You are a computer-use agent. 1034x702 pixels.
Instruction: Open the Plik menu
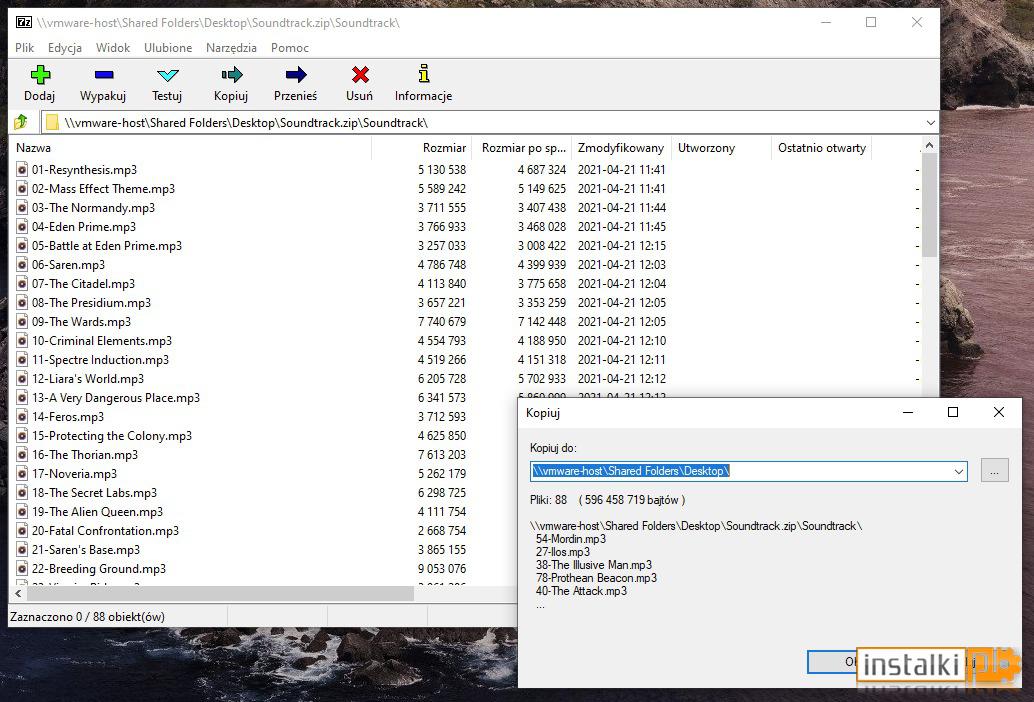click(23, 47)
